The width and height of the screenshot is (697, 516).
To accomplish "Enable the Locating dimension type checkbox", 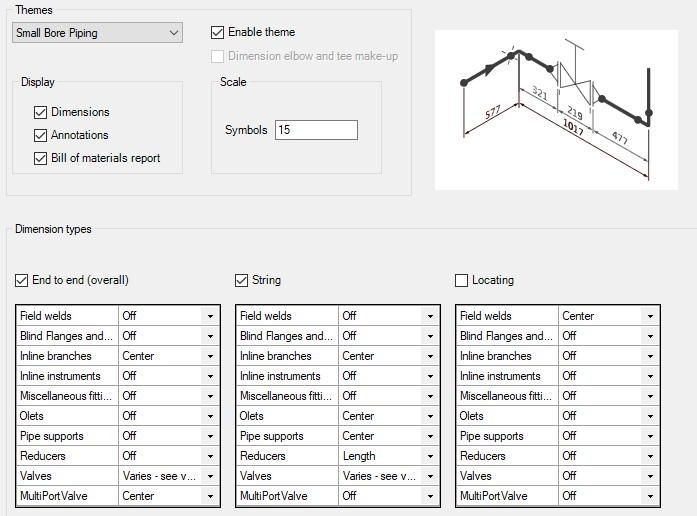I will point(462,281).
